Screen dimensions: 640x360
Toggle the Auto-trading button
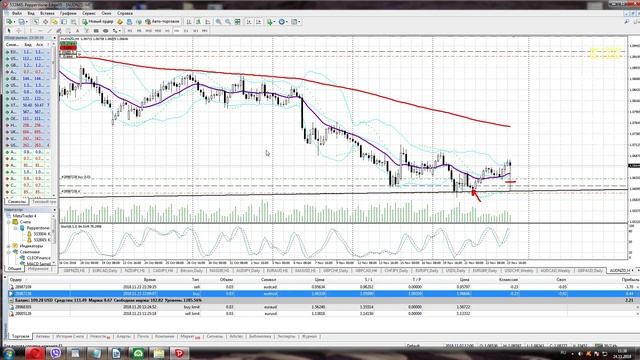162,22
